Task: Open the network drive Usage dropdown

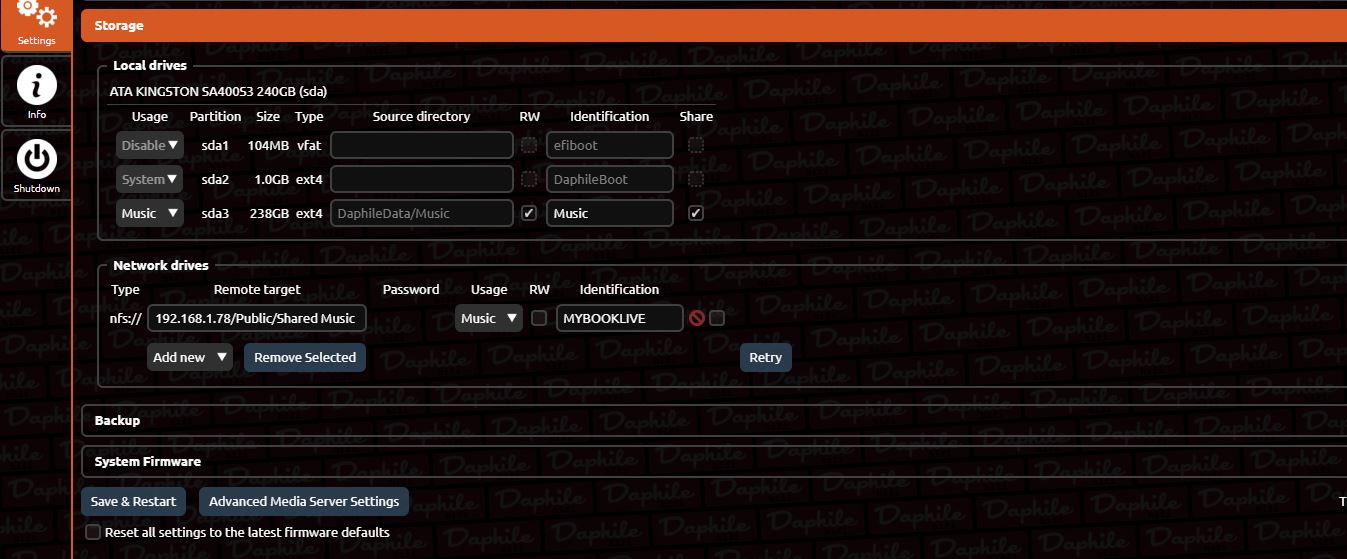Action: [x=489, y=318]
